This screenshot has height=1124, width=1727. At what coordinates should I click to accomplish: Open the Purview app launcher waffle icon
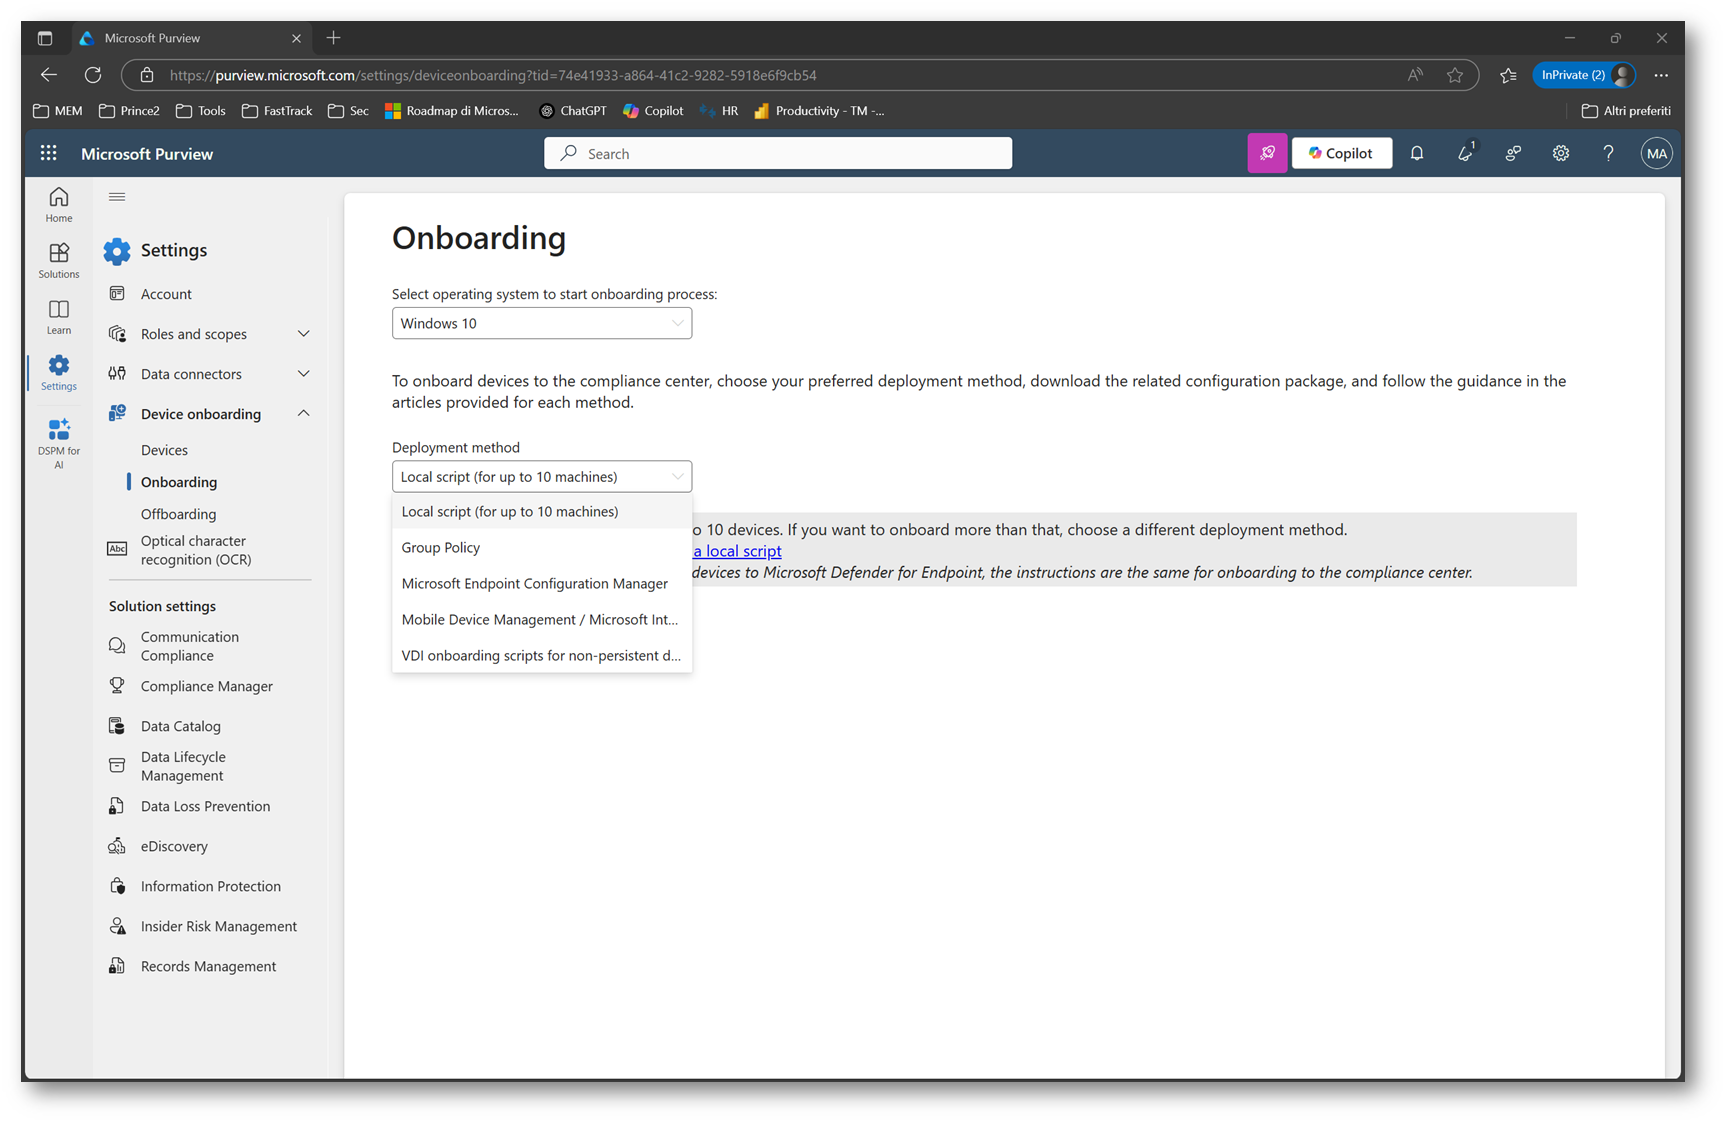(48, 153)
